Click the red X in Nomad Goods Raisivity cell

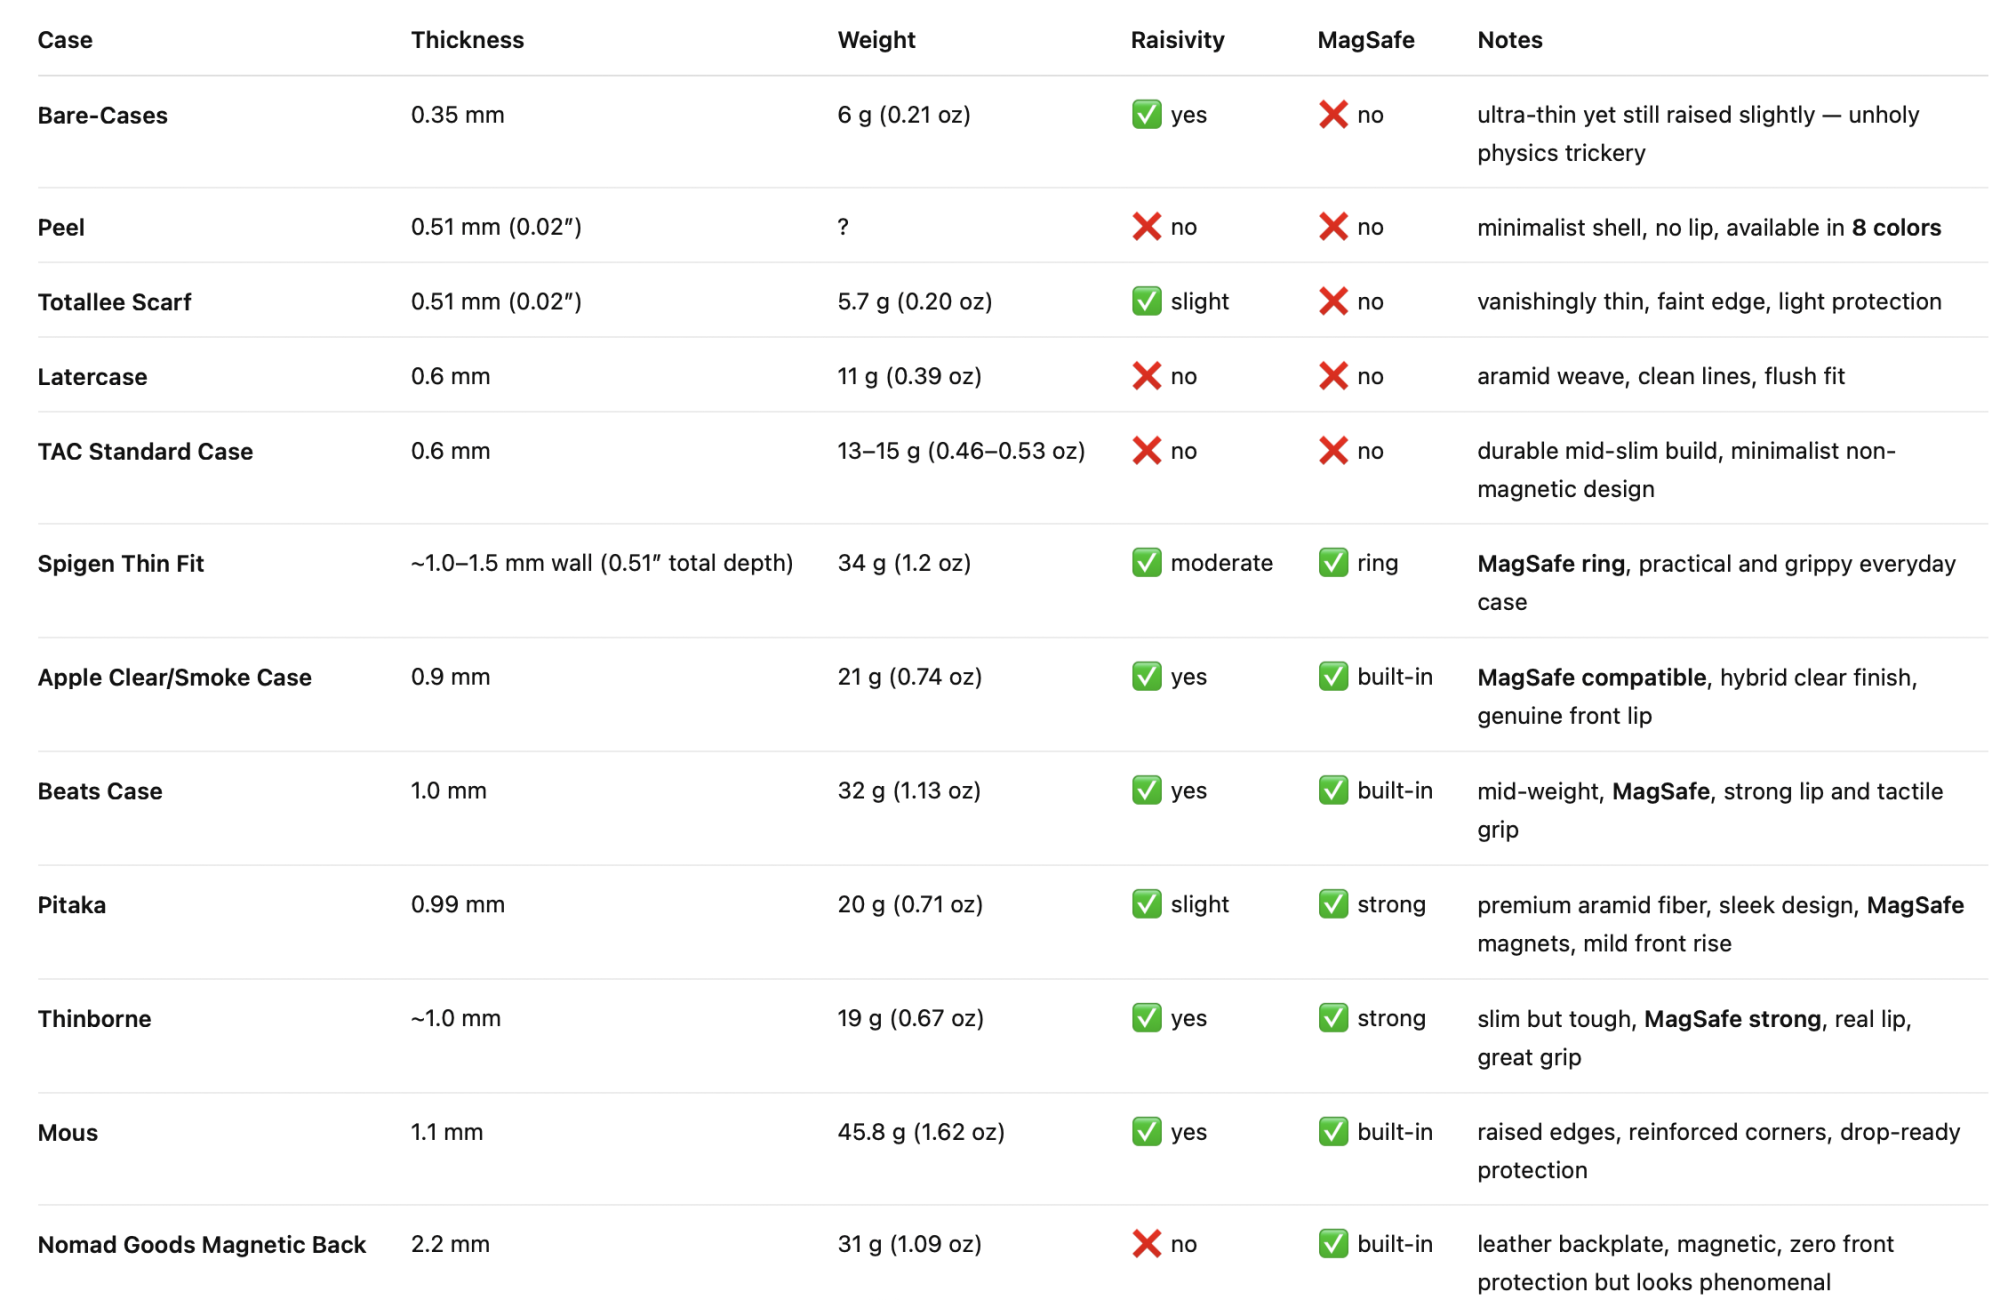click(x=1146, y=1244)
